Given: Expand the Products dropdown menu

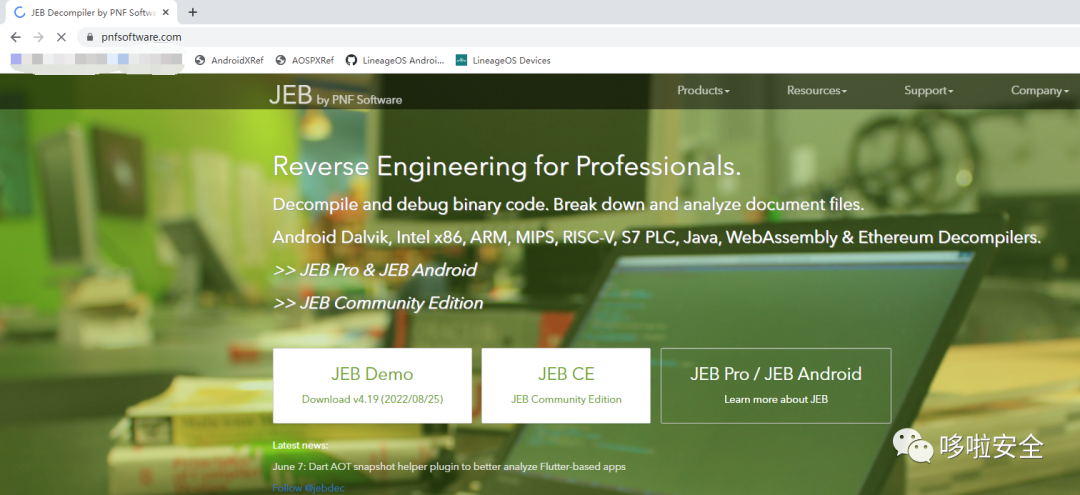Looking at the screenshot, I should 703,91.
